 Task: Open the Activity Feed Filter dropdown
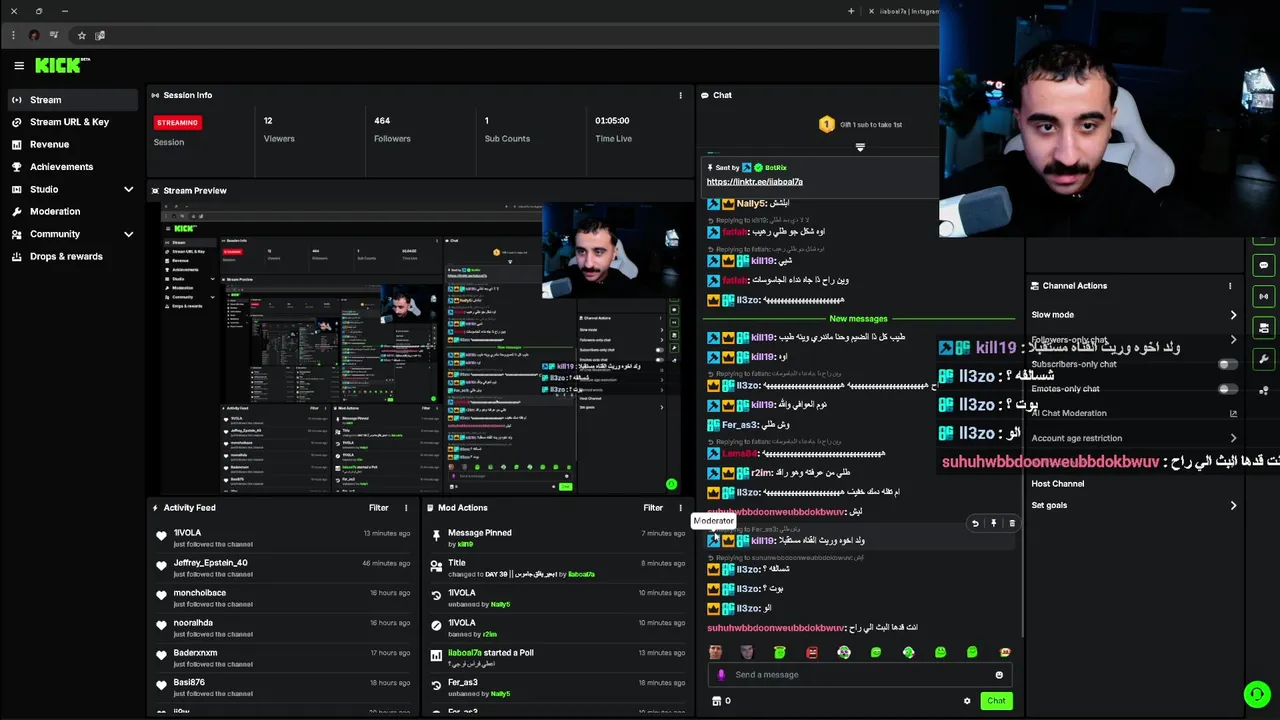[378, 508]
